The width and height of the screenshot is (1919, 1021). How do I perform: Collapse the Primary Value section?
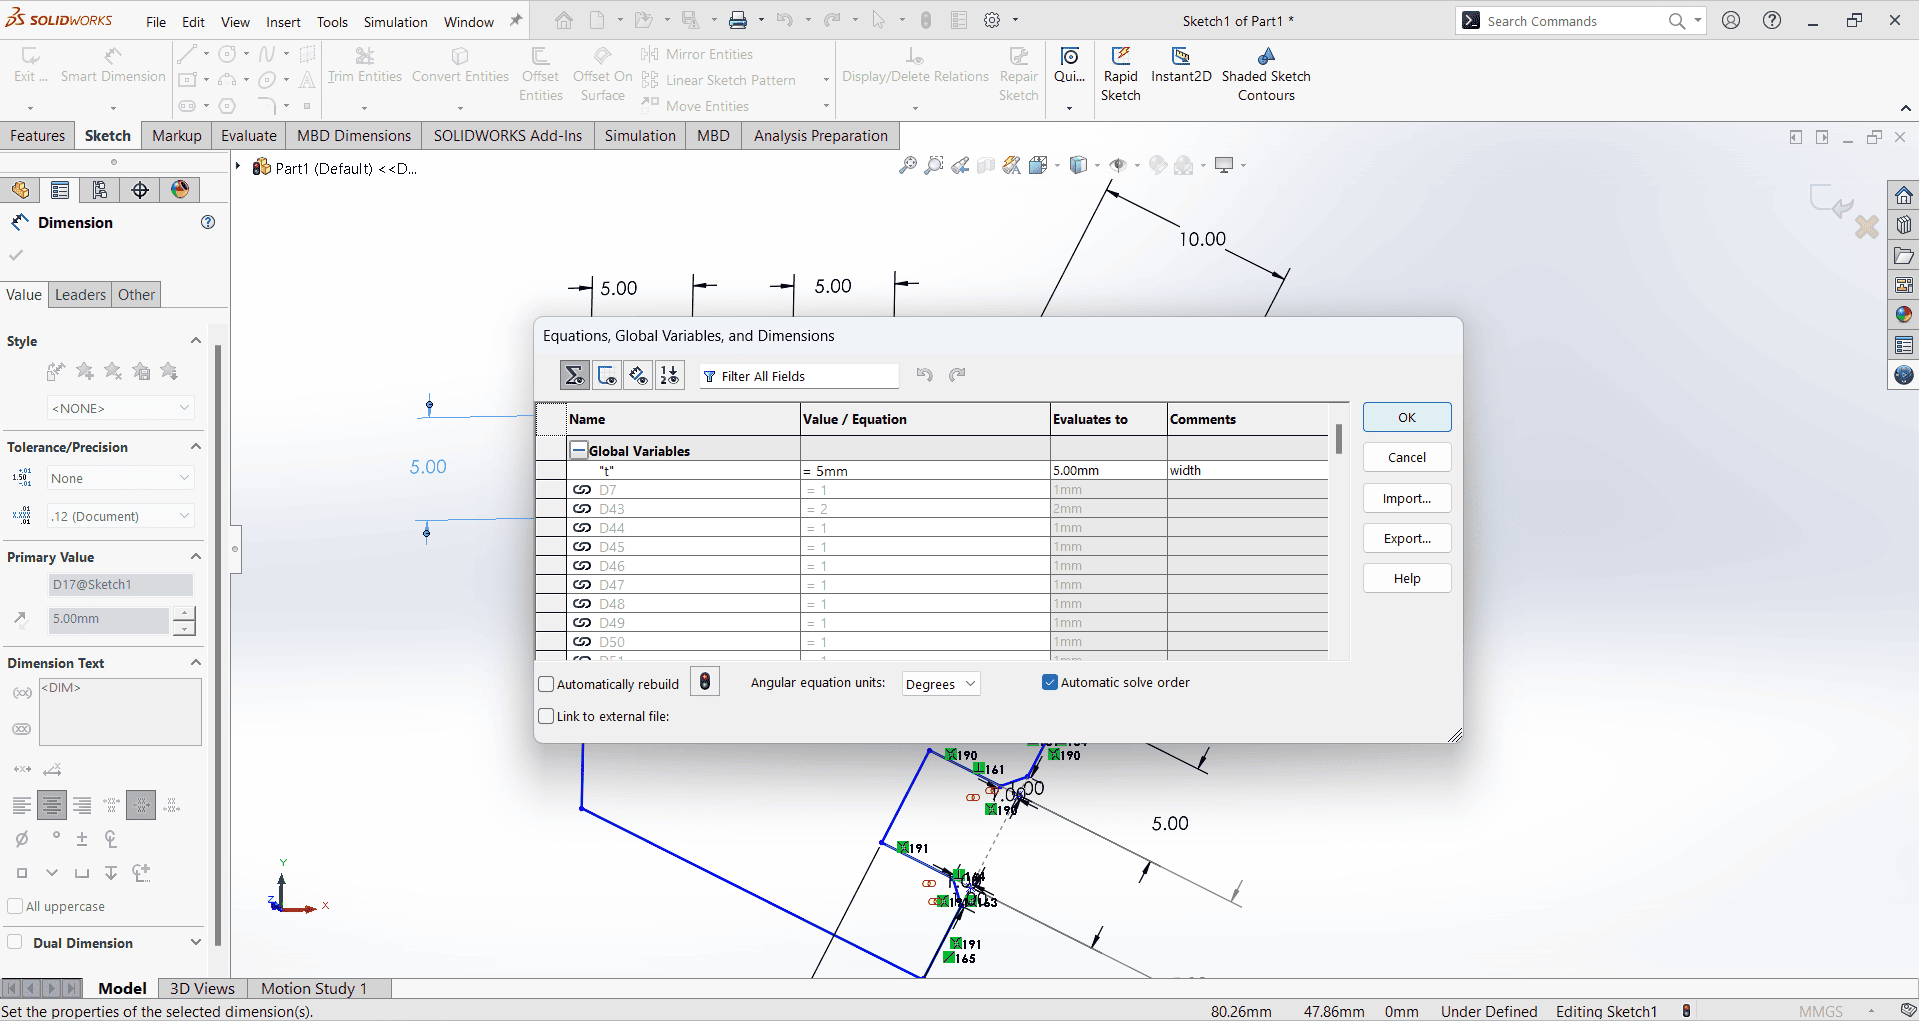click(x=196, y=557)
